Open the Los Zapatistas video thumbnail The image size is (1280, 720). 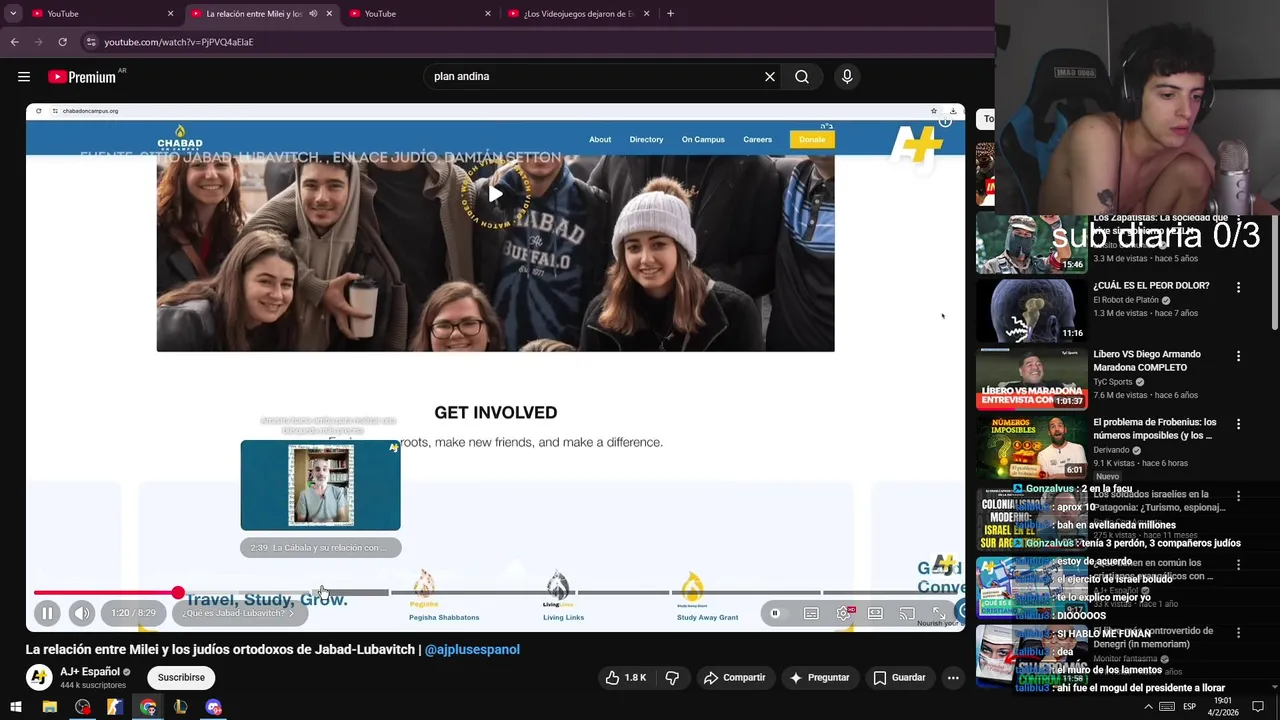1031,243
